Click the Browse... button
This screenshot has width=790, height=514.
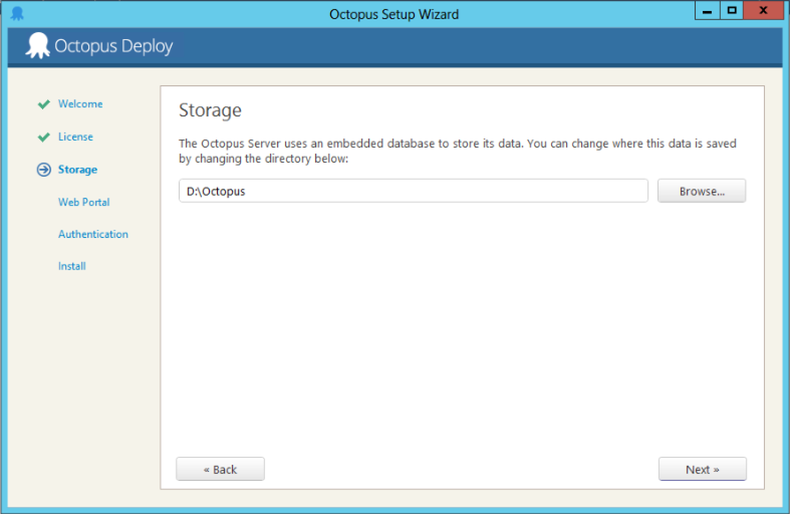pos(701,191)
